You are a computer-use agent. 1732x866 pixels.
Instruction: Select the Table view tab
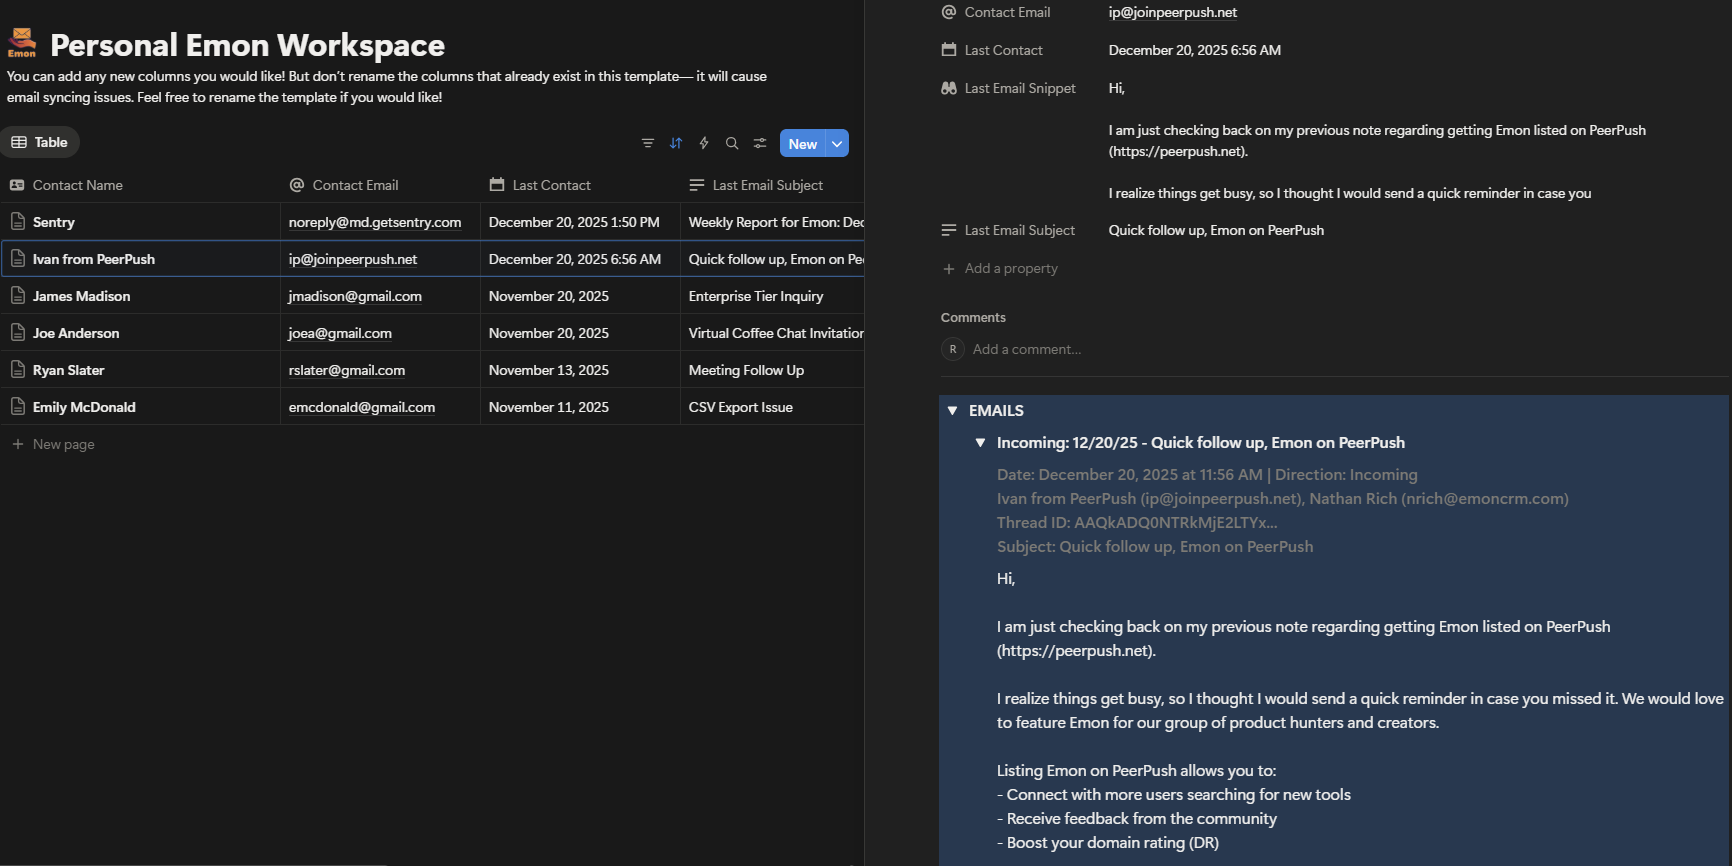40,142
